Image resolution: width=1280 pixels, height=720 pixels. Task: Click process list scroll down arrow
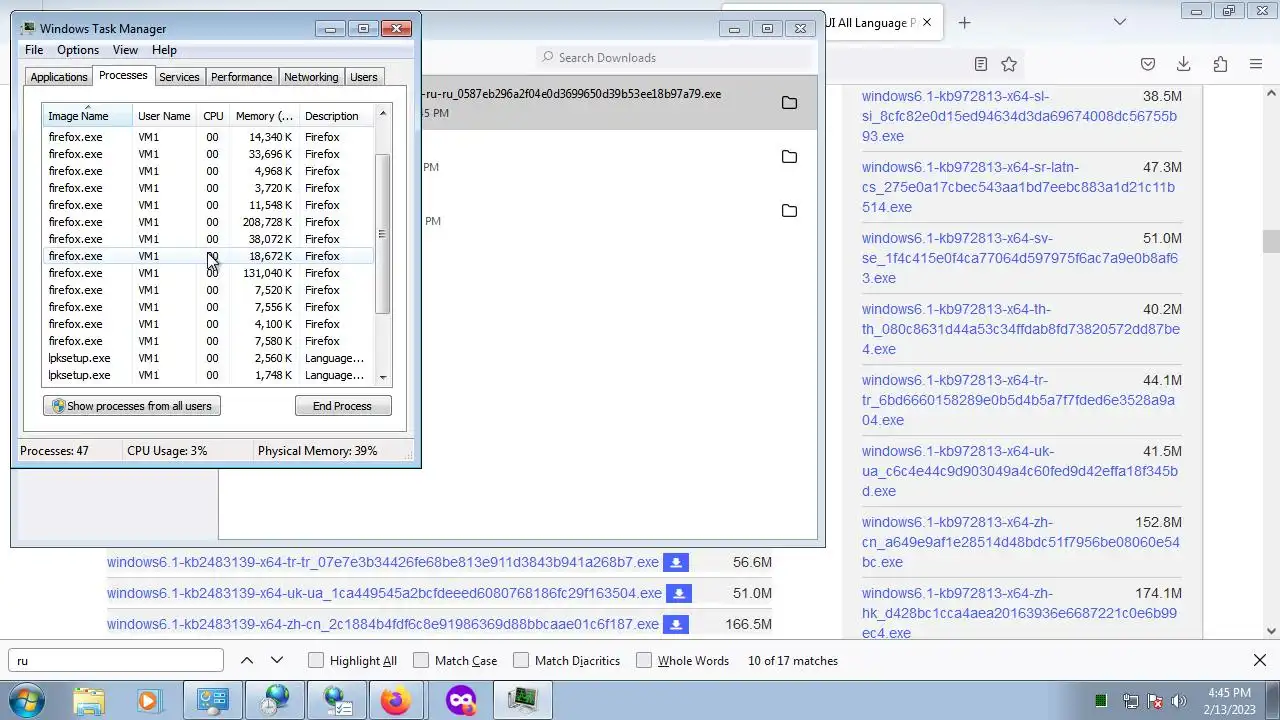[x=382, y=377]
